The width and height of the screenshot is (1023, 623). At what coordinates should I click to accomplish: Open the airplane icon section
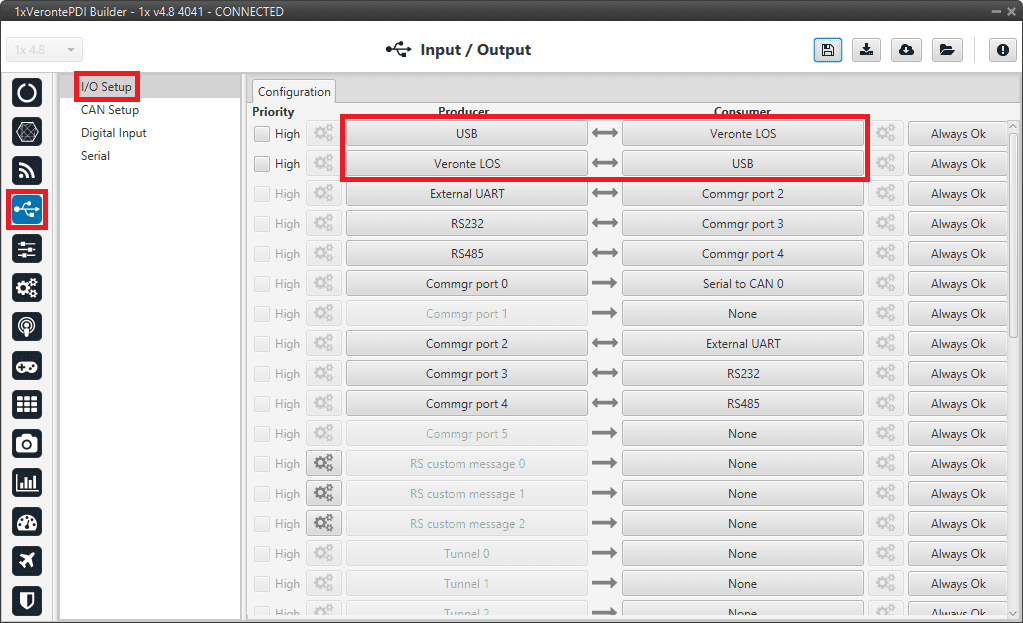pyautogui.click(x=27, y=560)
